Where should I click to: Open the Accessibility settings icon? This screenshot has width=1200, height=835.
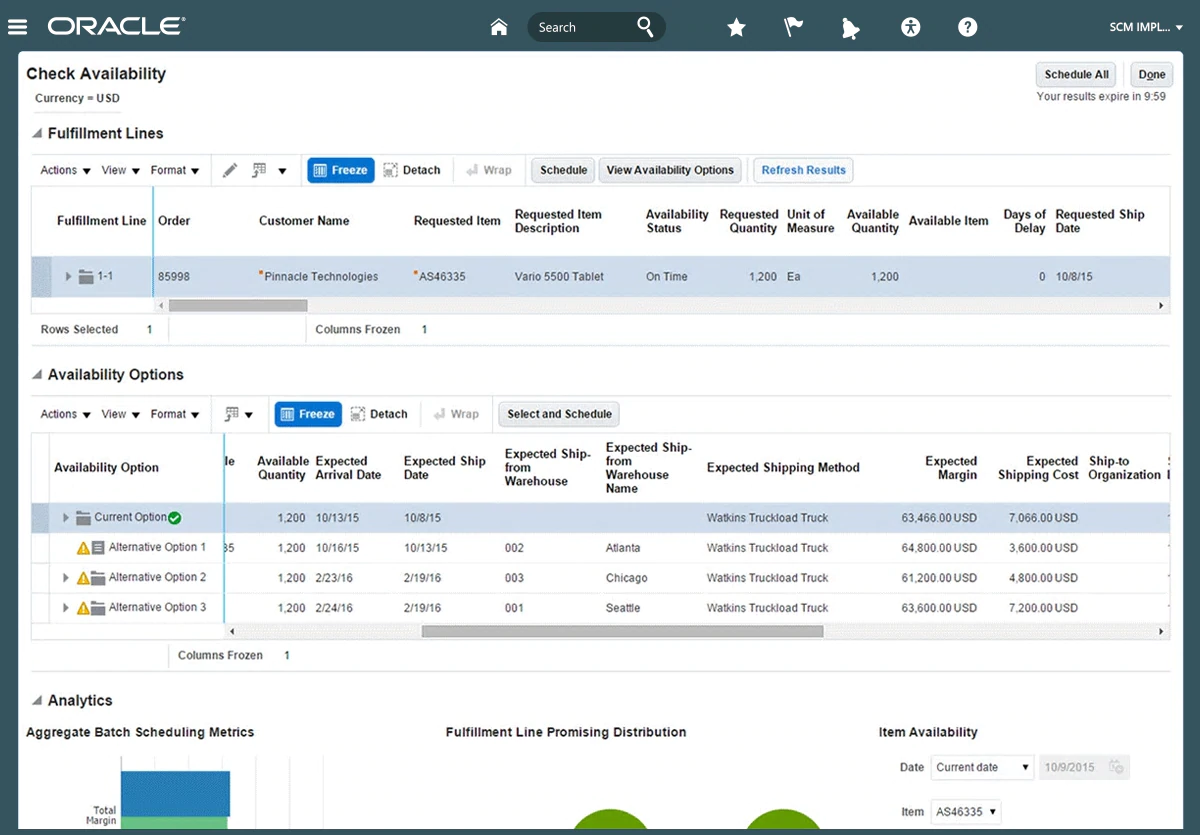click(910, 27)
